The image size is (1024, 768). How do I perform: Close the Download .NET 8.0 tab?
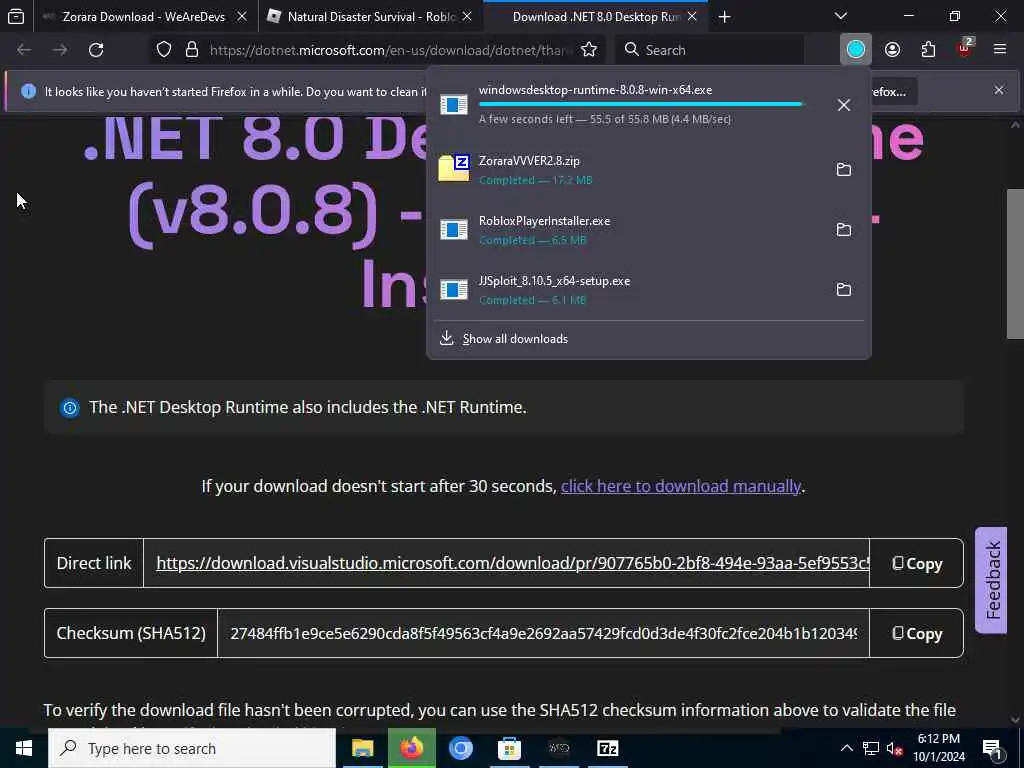pyautogui.click(x=692, y=16)
